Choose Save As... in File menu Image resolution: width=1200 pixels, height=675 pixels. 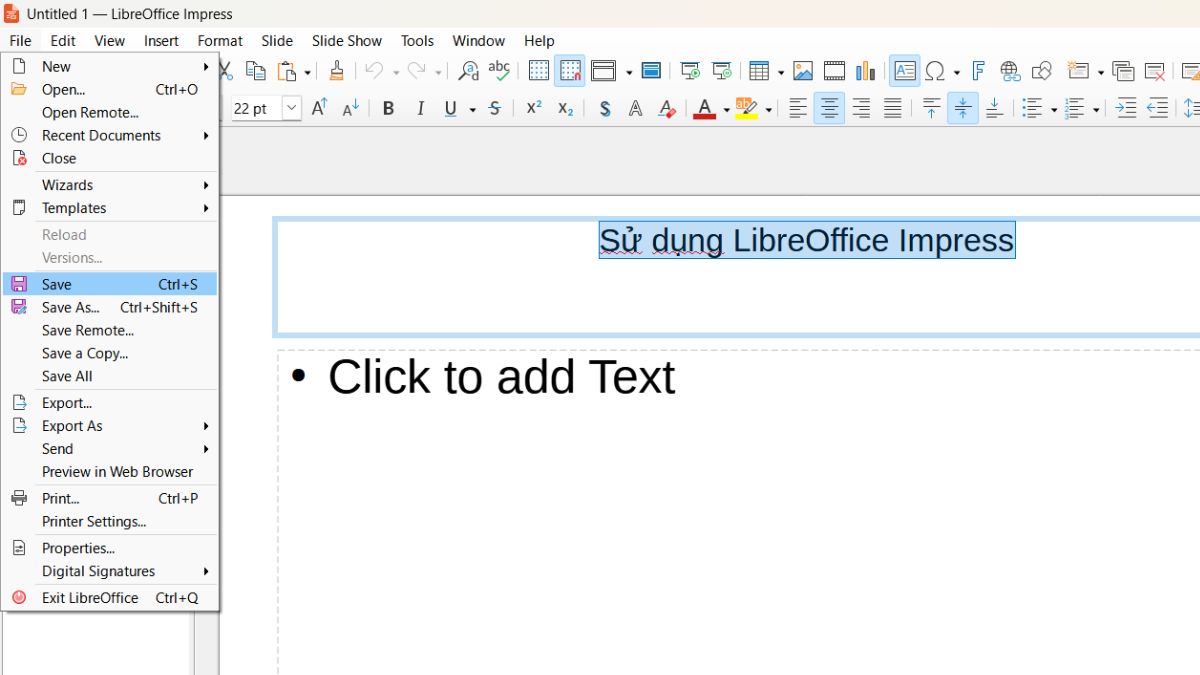(x=110, y=307)
